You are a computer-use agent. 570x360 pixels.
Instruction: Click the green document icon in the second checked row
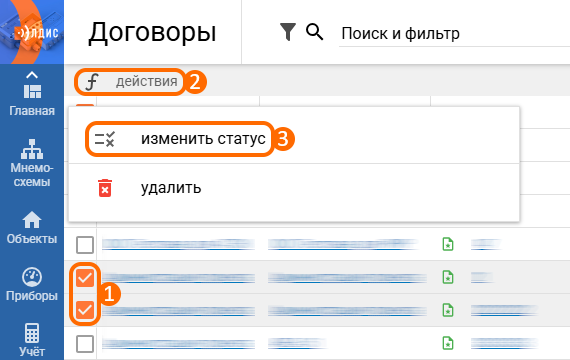(448, 310)
